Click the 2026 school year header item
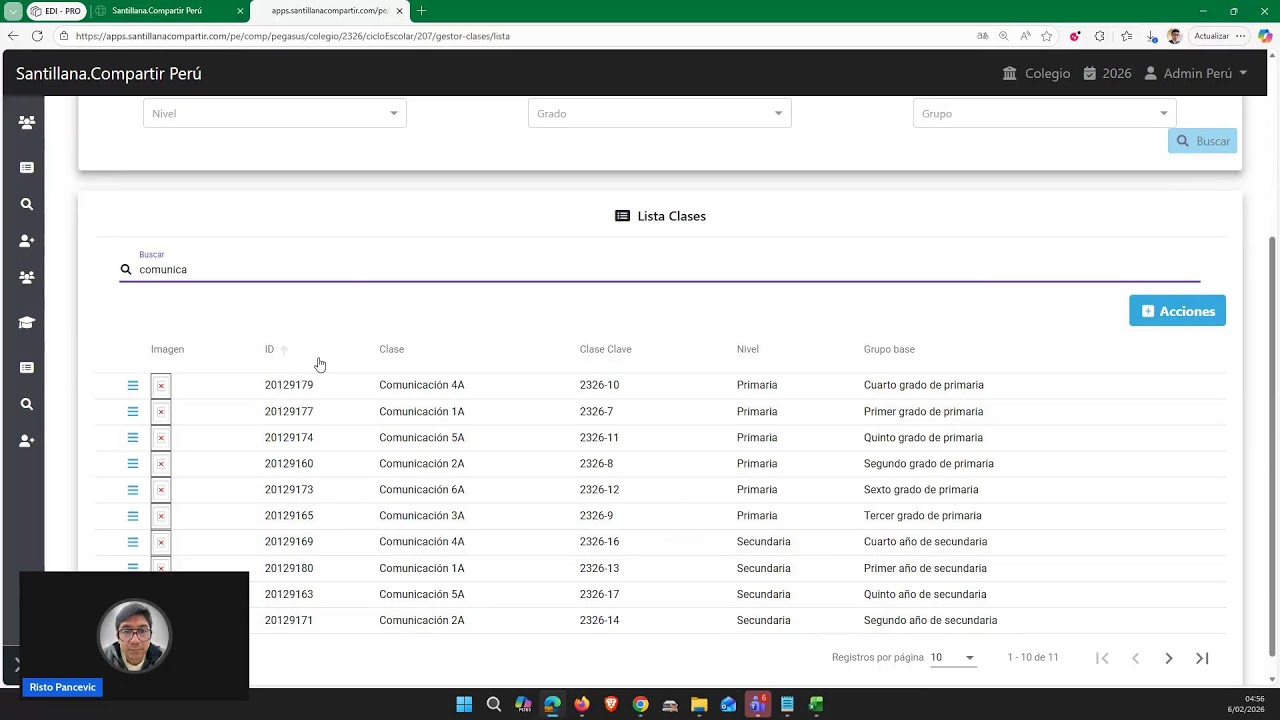 (1107, 73)
